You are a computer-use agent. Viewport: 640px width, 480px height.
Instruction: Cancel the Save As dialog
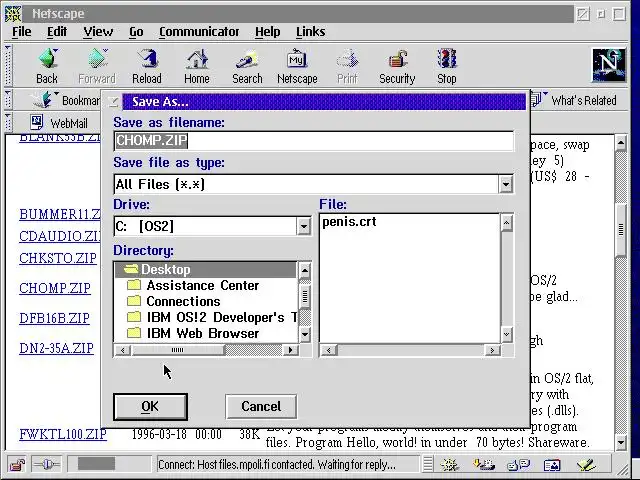pyautogui.click(x=261, y=407)
